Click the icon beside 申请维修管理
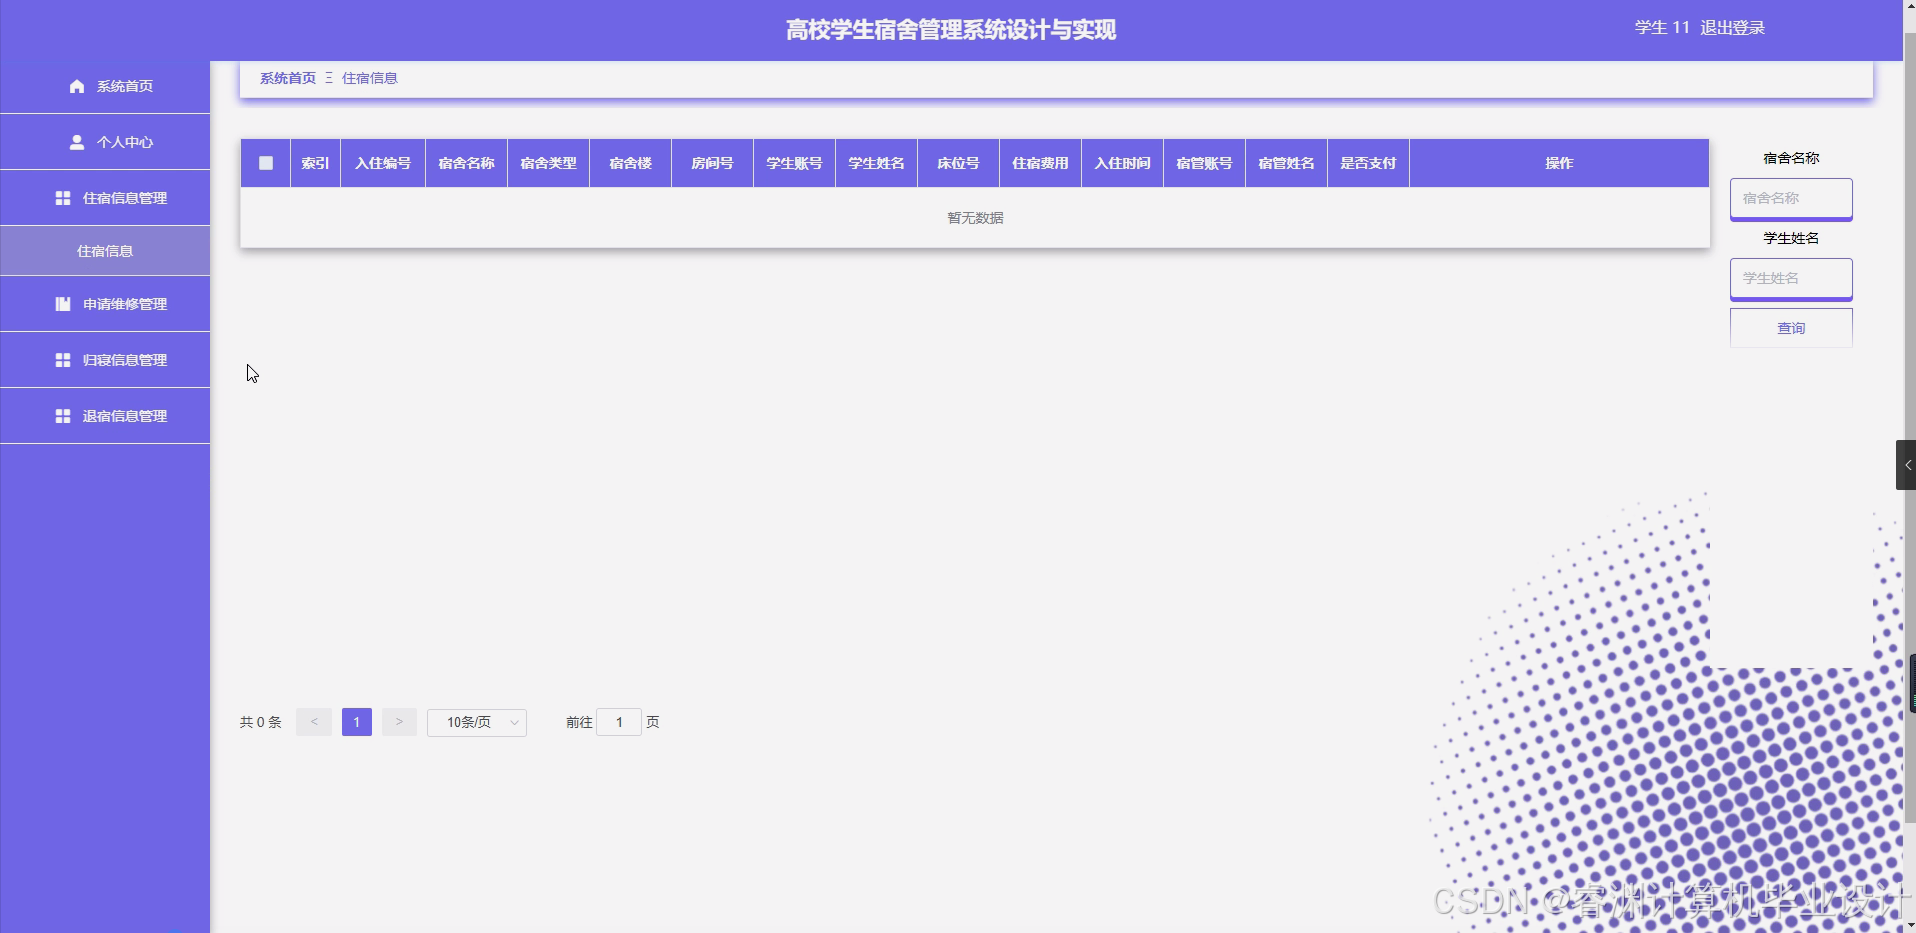This screenshot has width=1916, height=933. coord(62,304)
